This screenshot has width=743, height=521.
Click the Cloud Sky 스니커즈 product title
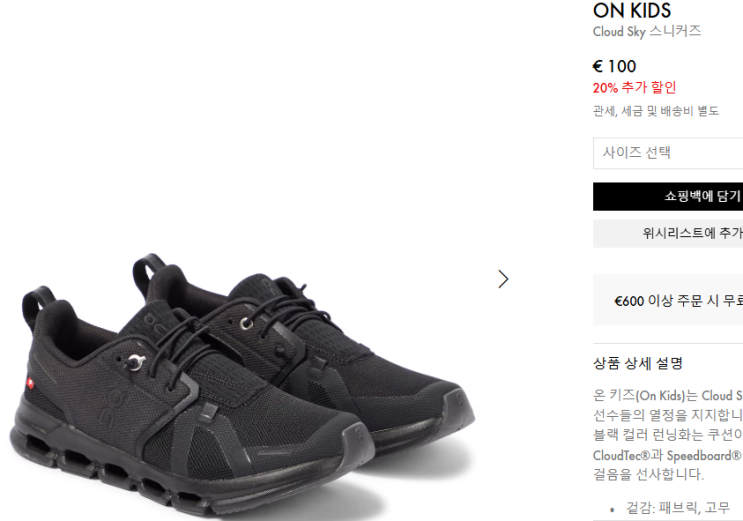pos(647,32)
